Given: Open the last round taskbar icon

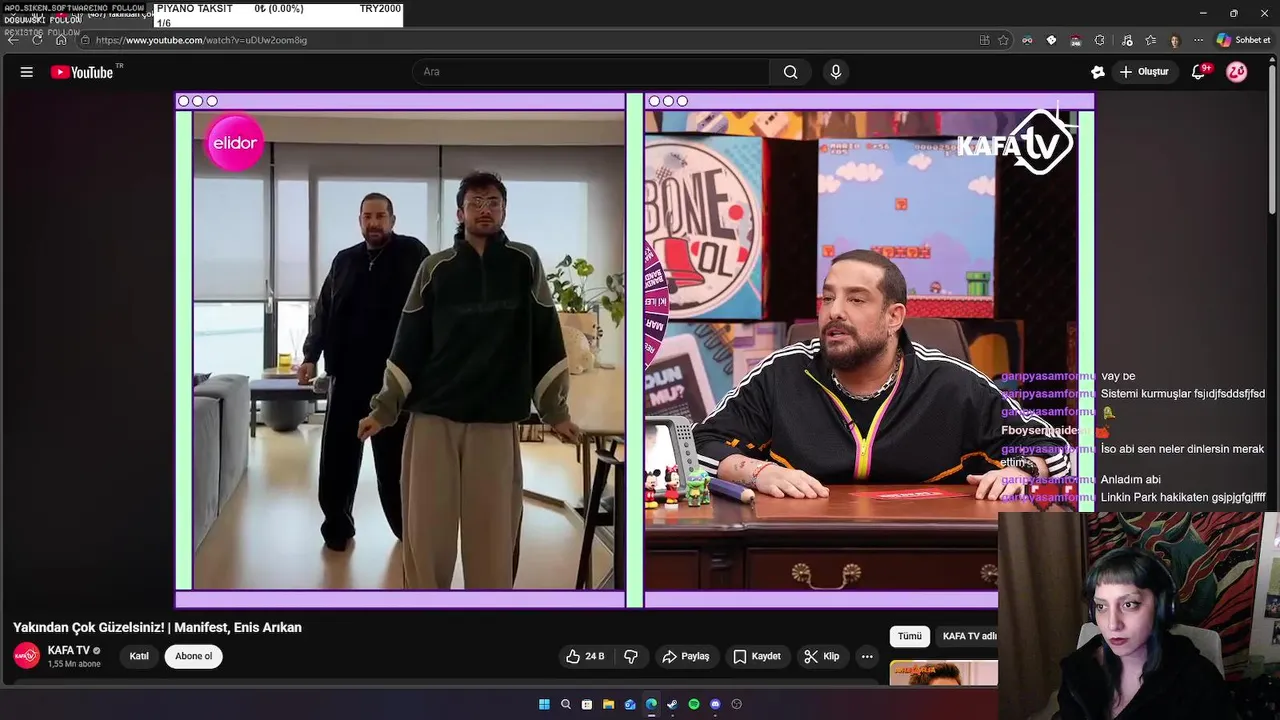Looking at the screenshot, I should pyautogui.click(x=737, y=704).
